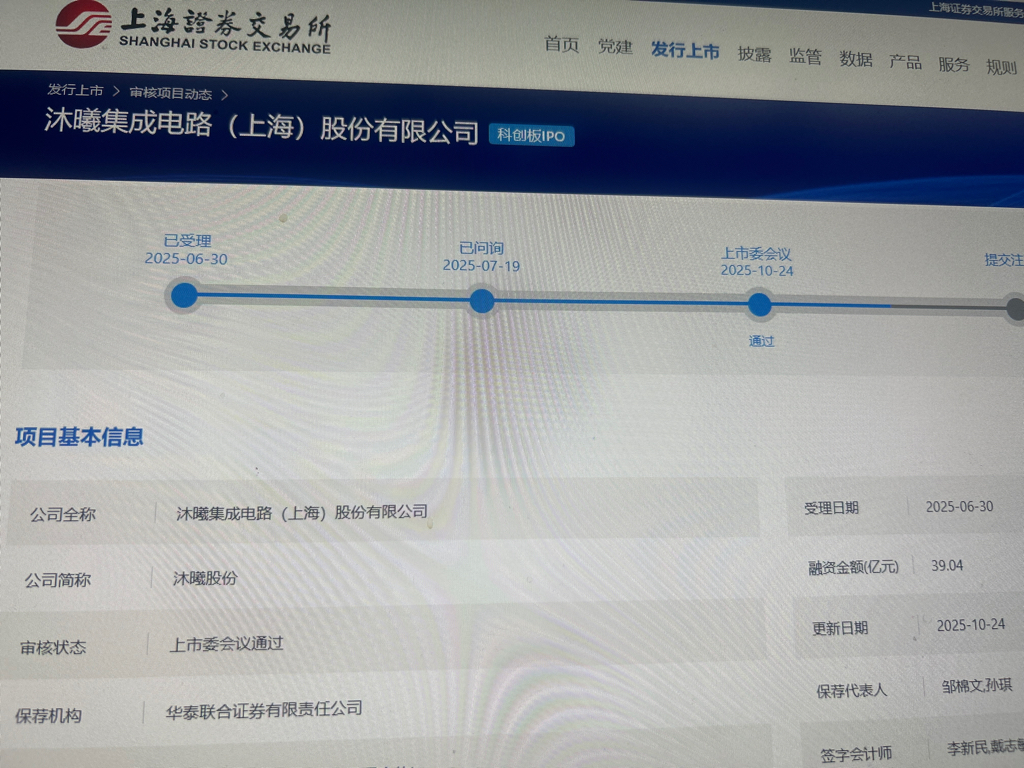The image size is (1024, 768).
Task: Go to 发行上市 breadcrumb link
Action: coord(75,90)
